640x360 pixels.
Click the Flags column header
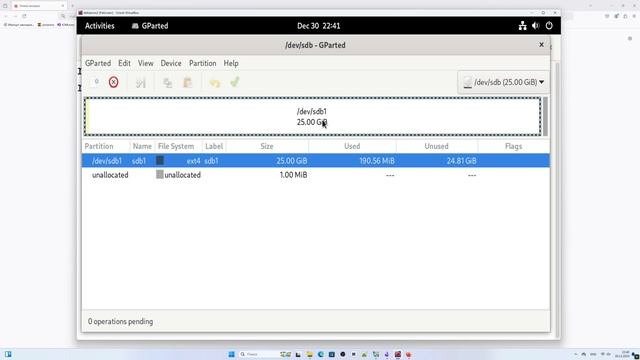pos(513,146)
